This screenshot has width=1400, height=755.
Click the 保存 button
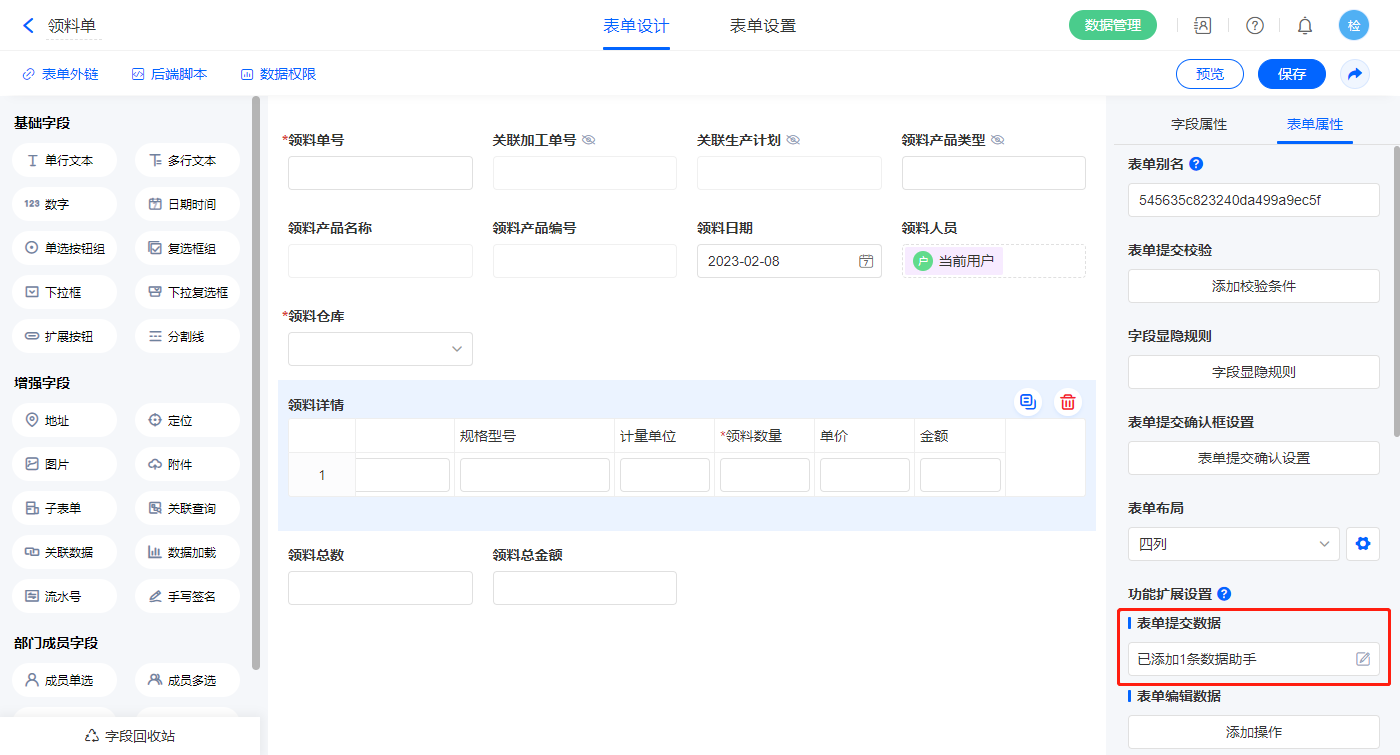(x=1291, y=74)
